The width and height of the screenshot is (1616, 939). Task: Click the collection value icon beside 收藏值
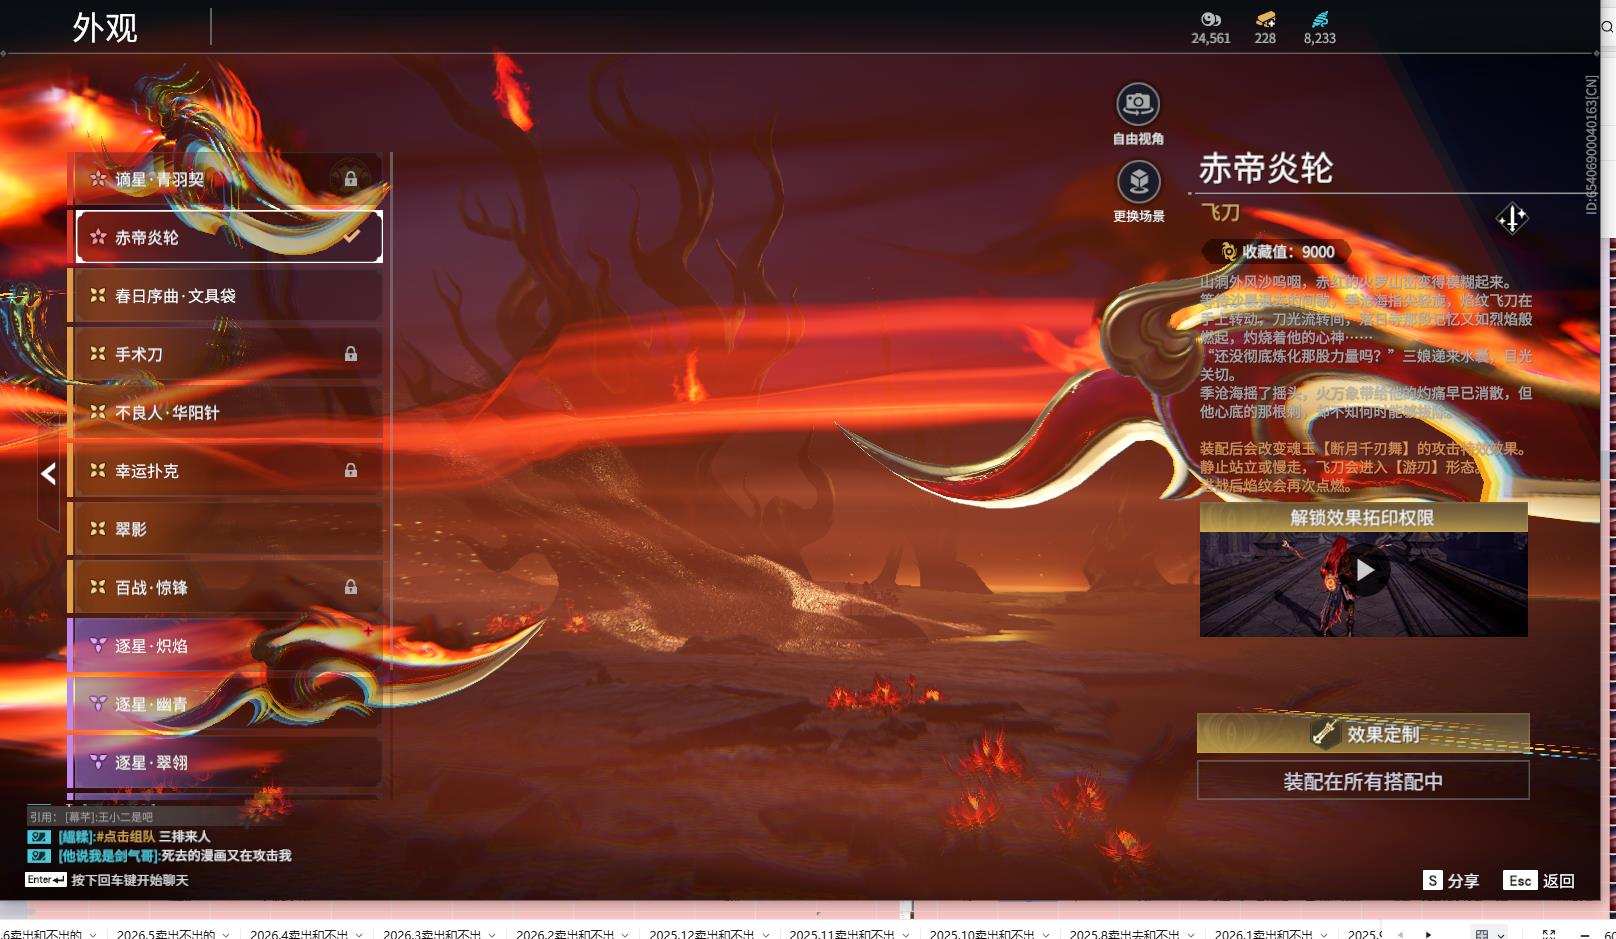(1228, 252)
